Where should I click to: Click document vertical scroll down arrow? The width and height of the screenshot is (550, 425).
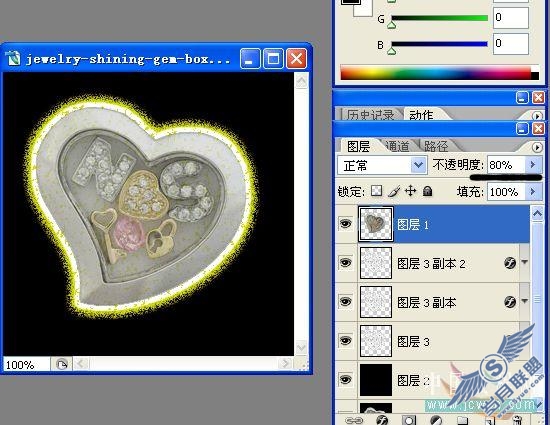click(301, 348)
